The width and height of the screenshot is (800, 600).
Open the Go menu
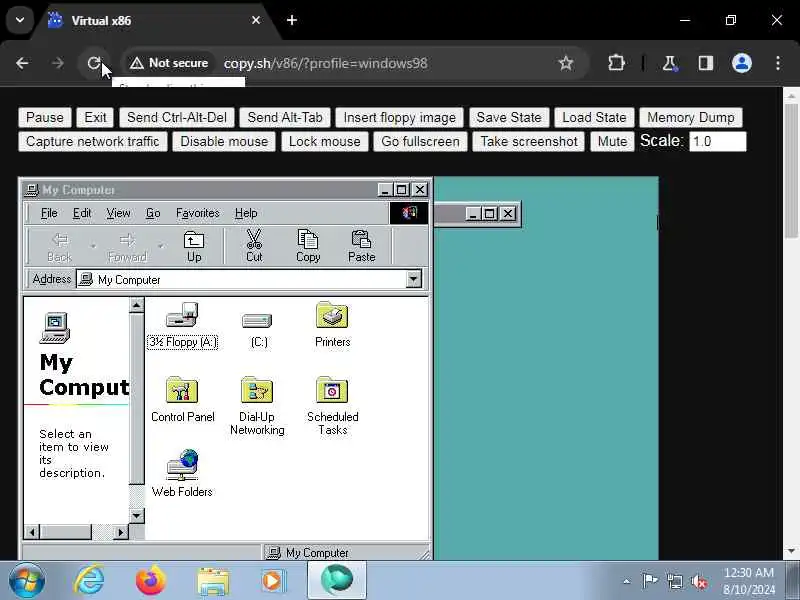click(153, 213)
